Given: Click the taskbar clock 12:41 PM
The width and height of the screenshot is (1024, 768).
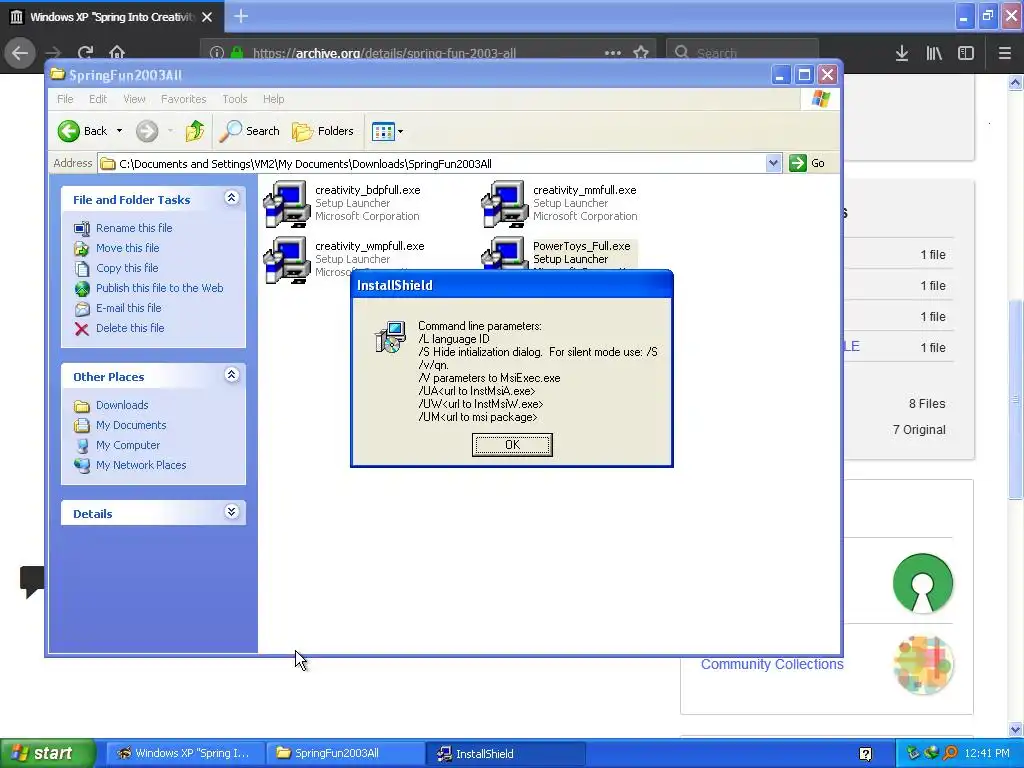Looking at the screenshot, I should 987,753.
